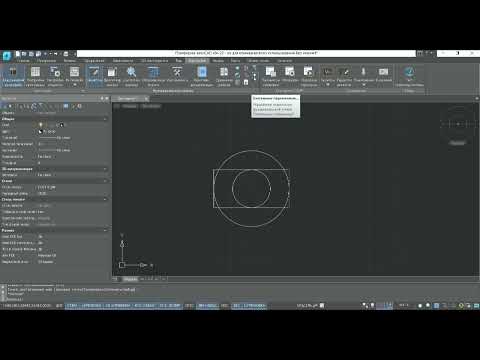
Task: Open the Оформление ribbon tab
Action: [94, 61]
